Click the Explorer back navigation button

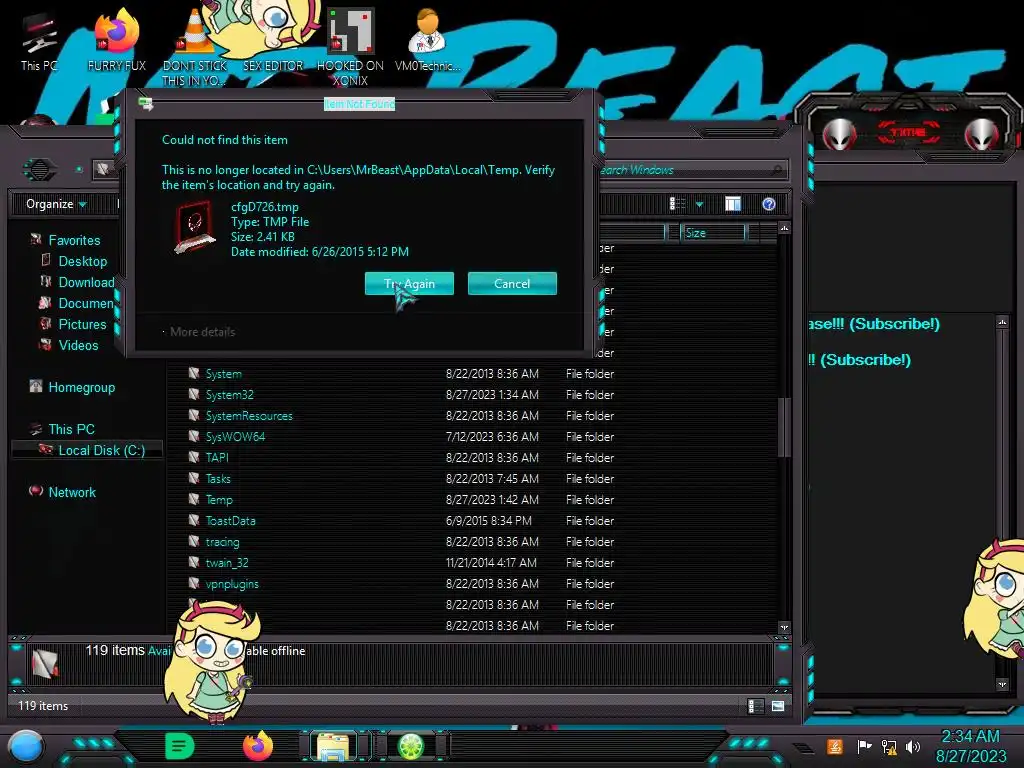[40, 170]
